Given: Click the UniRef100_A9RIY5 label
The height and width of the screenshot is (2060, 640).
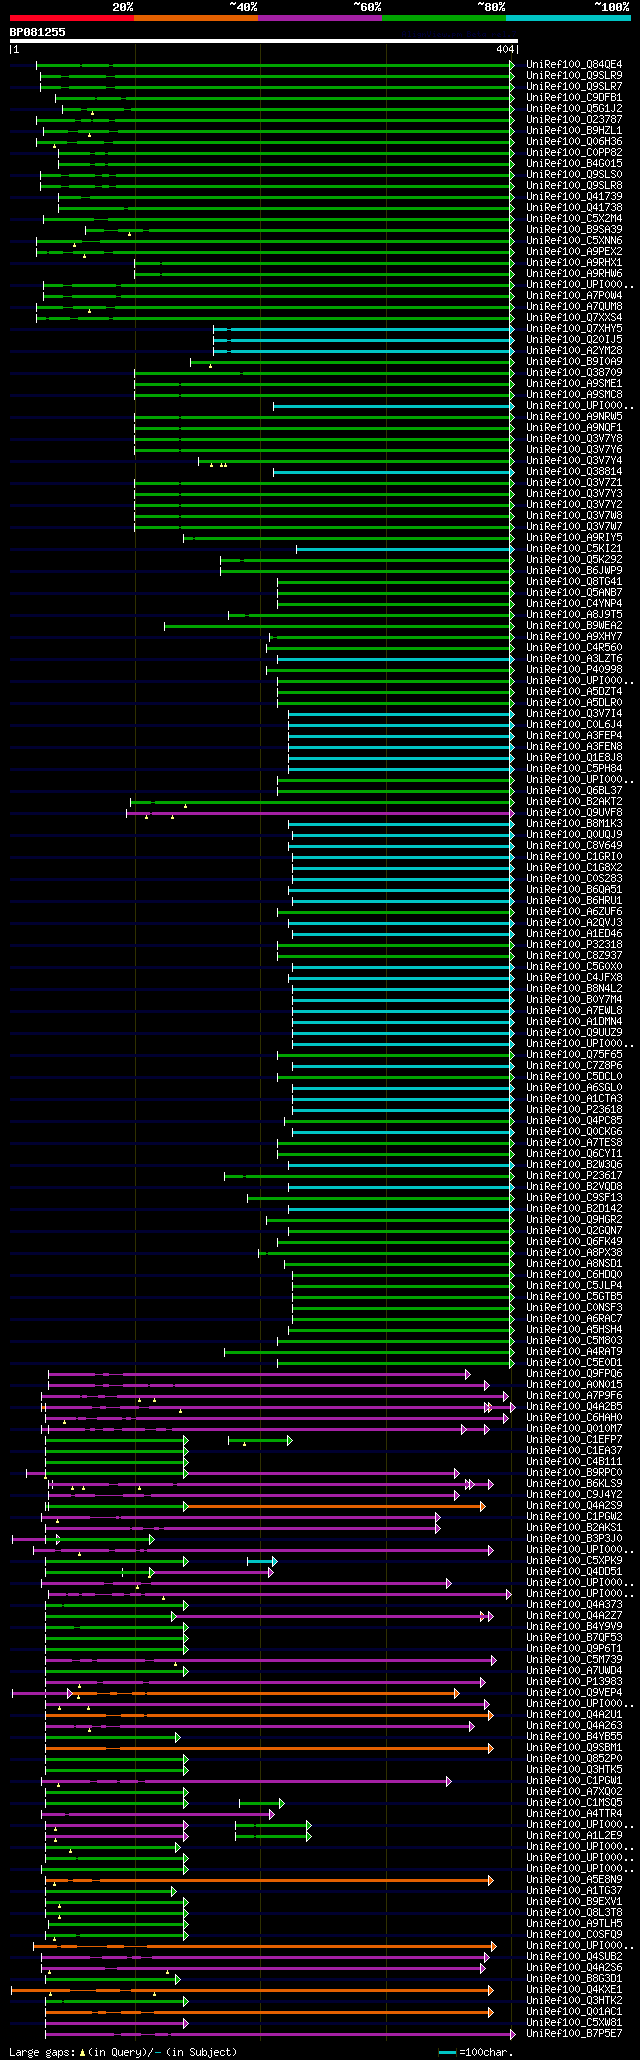Looking at the screenshot, I should [574, 538].
